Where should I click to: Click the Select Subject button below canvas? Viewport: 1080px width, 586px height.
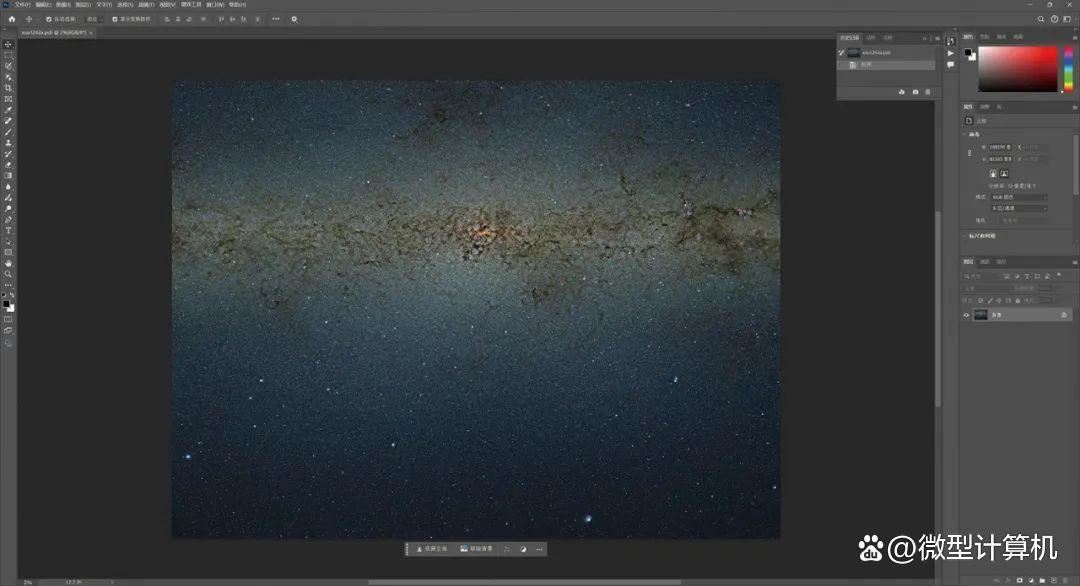click(x=433, y=549)
